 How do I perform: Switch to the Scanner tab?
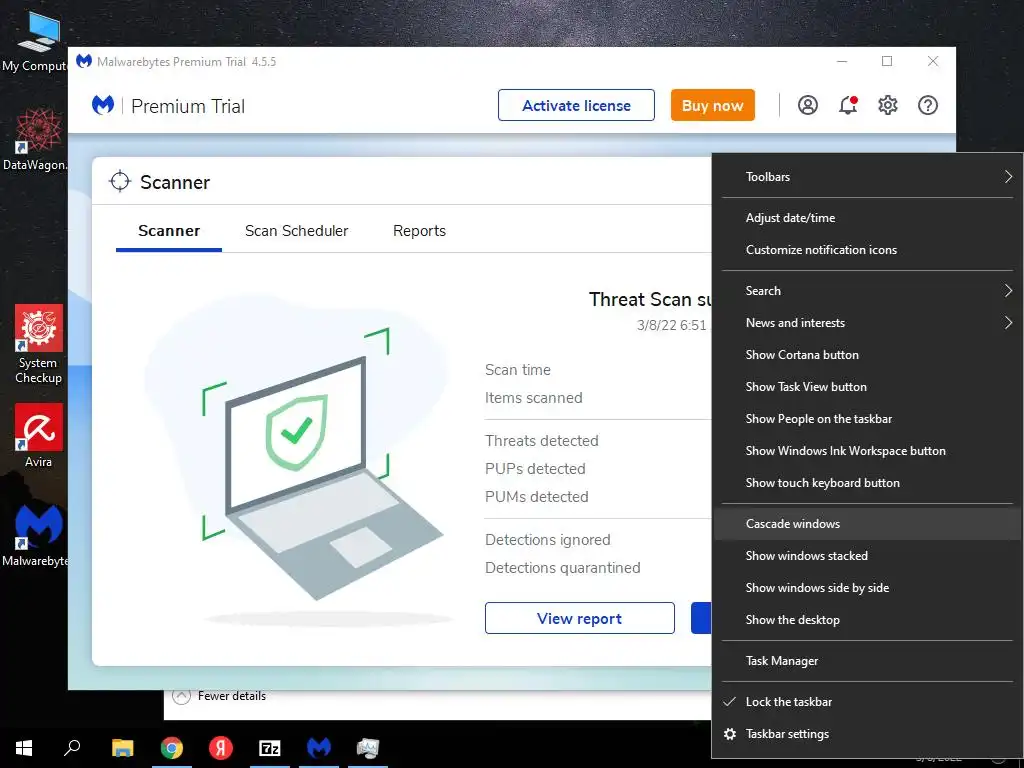(x=169, y=231)
